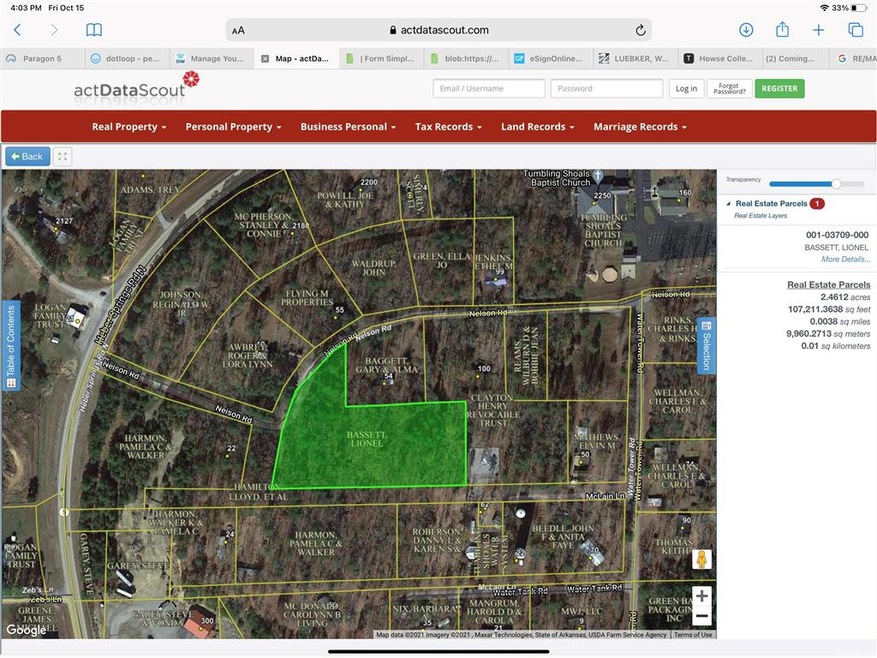877x658 pixels.
Task: Reload page using address bar refresh icon
Action: point(640,30)
